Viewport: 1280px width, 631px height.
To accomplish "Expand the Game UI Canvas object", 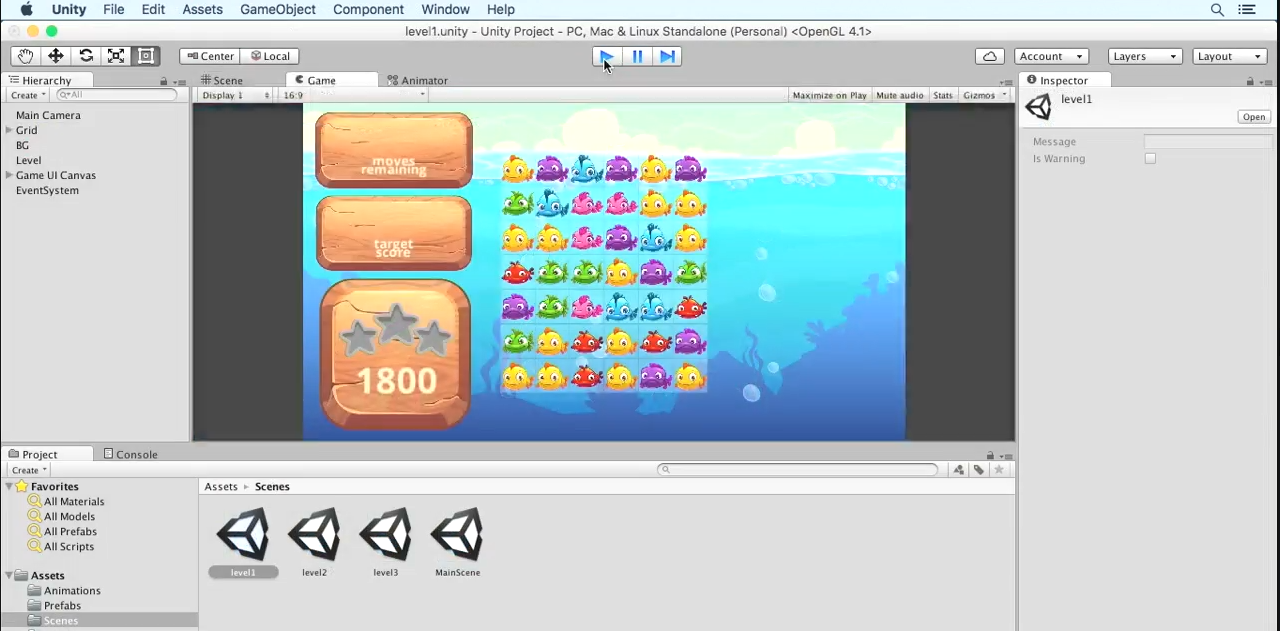I will click(9, 175).
